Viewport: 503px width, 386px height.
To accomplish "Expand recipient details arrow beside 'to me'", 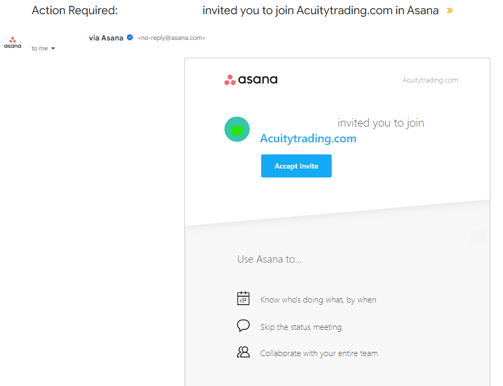I will (x=53, y=49).
